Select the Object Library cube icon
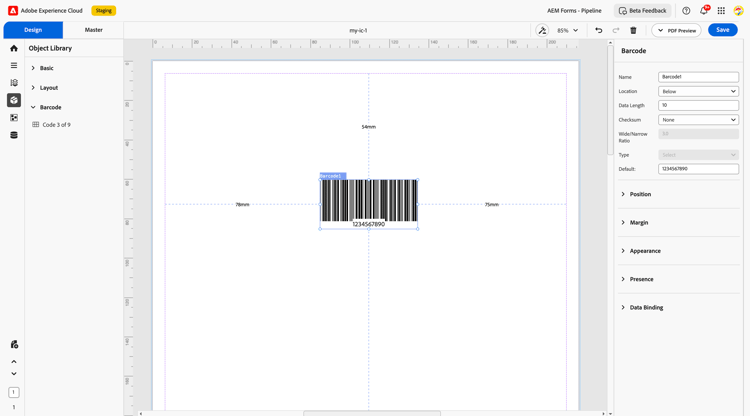Image resolution: width=750 pixels, height=416 pixels. point(14,100)
